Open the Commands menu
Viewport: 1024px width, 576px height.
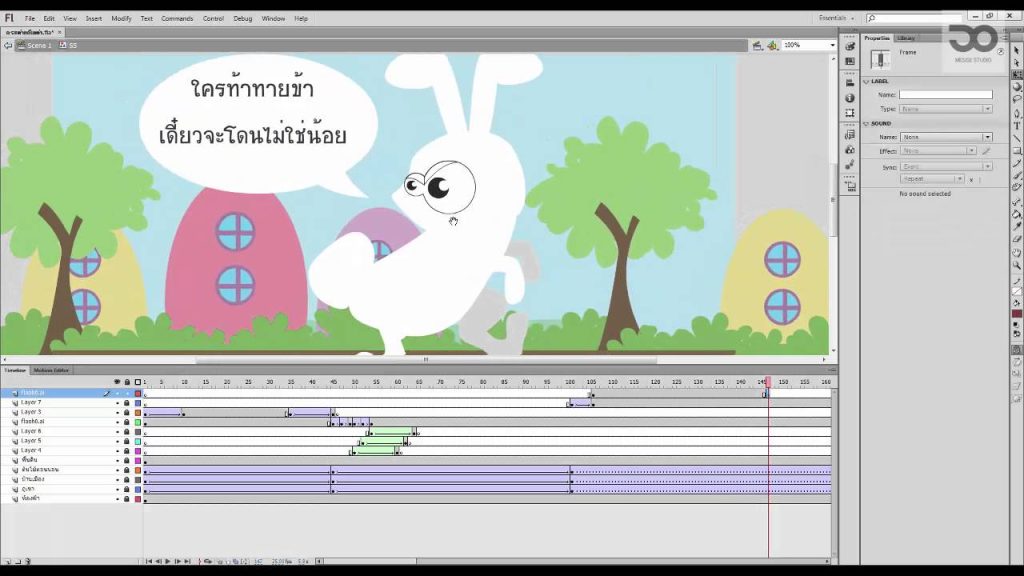[177, 19]
